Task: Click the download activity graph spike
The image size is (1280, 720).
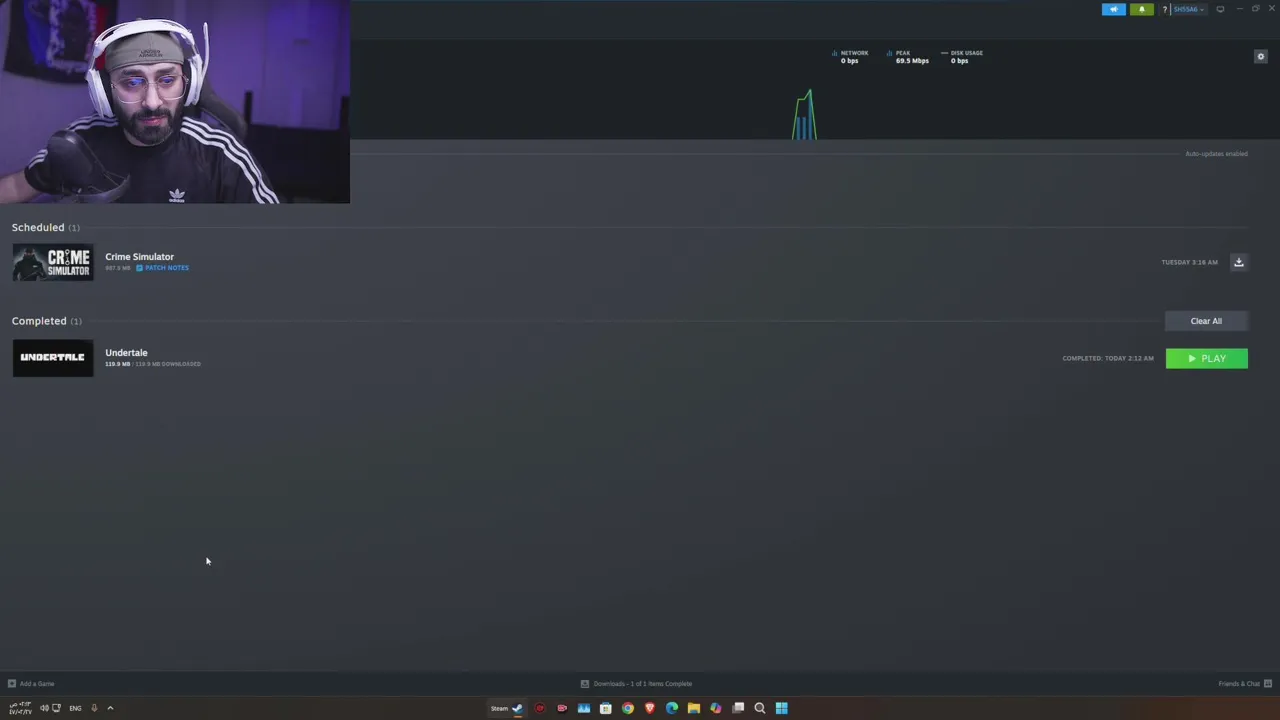Action: pyautogui.click(x=804, y=115)
